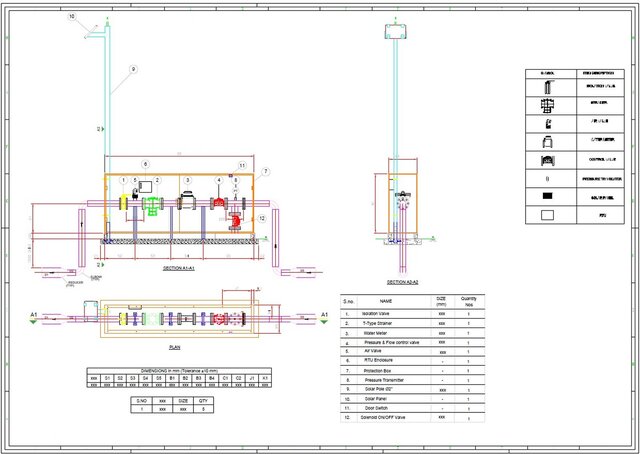Click the PLAN view title label

174,347
